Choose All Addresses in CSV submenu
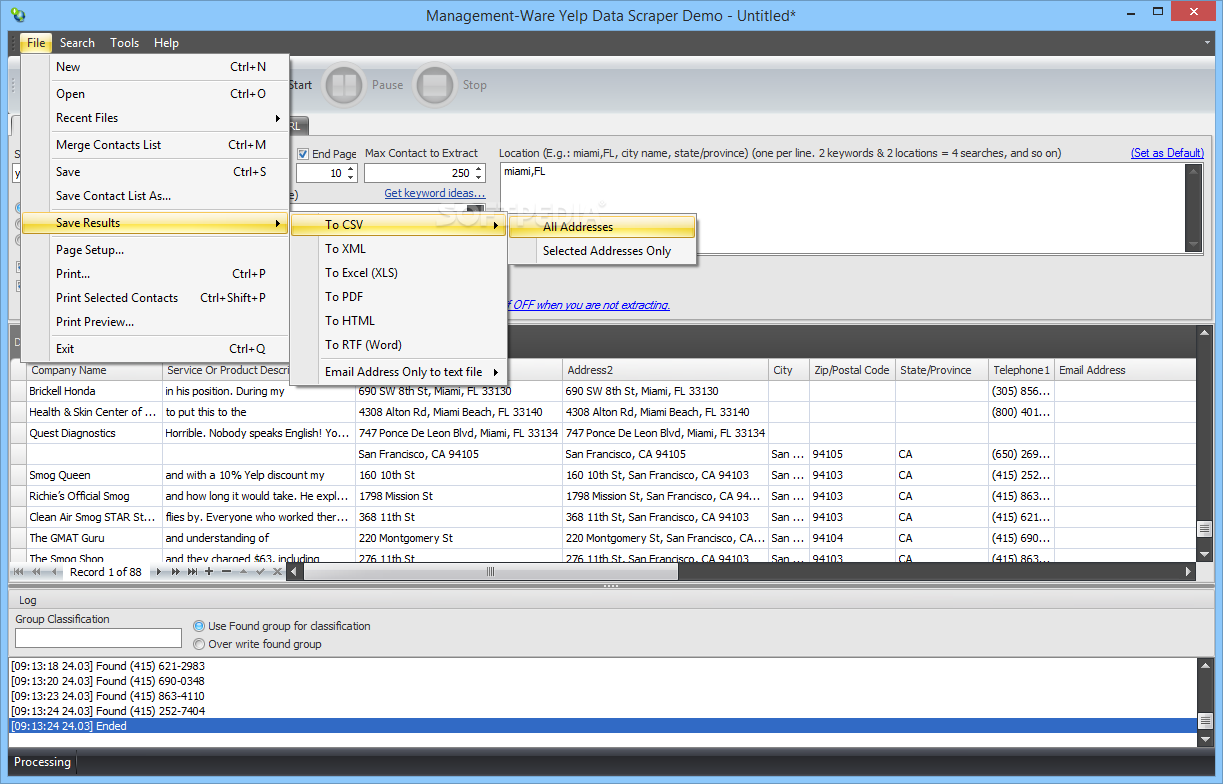This screenshot has width=1223, height=784. pos(602,227)
